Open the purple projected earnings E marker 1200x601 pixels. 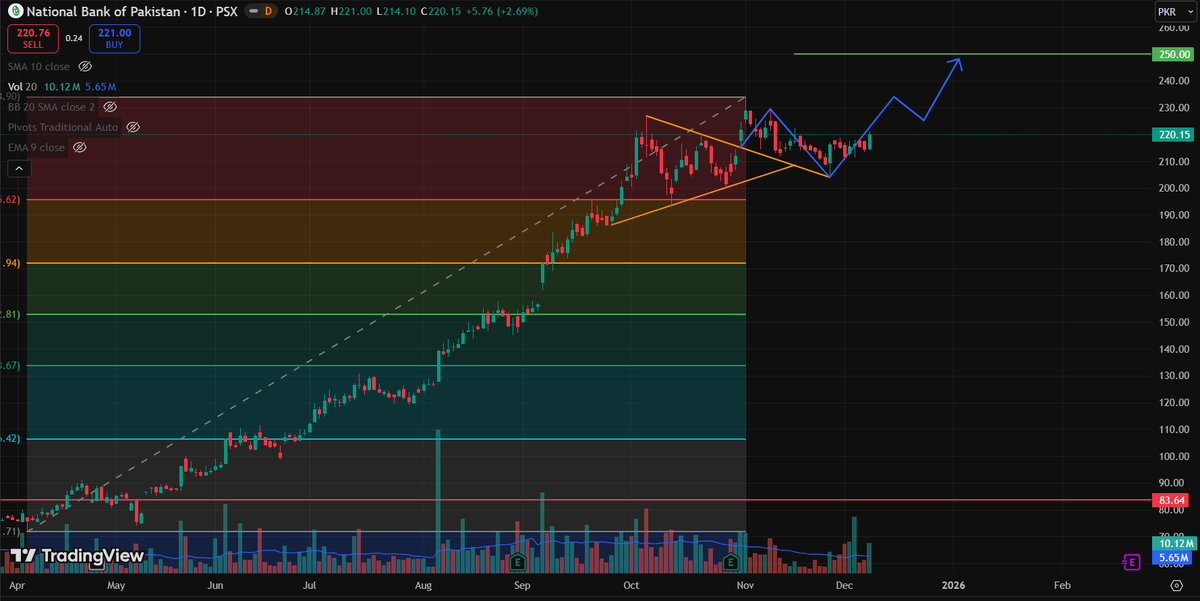tap(1132, 562)
